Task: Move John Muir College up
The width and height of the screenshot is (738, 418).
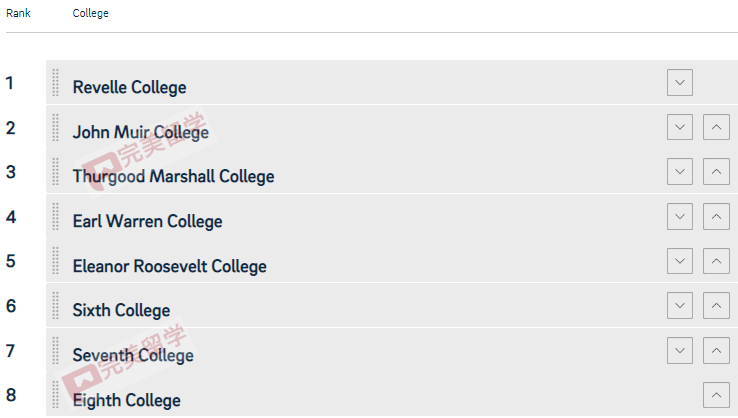Action: coord(716,127)
